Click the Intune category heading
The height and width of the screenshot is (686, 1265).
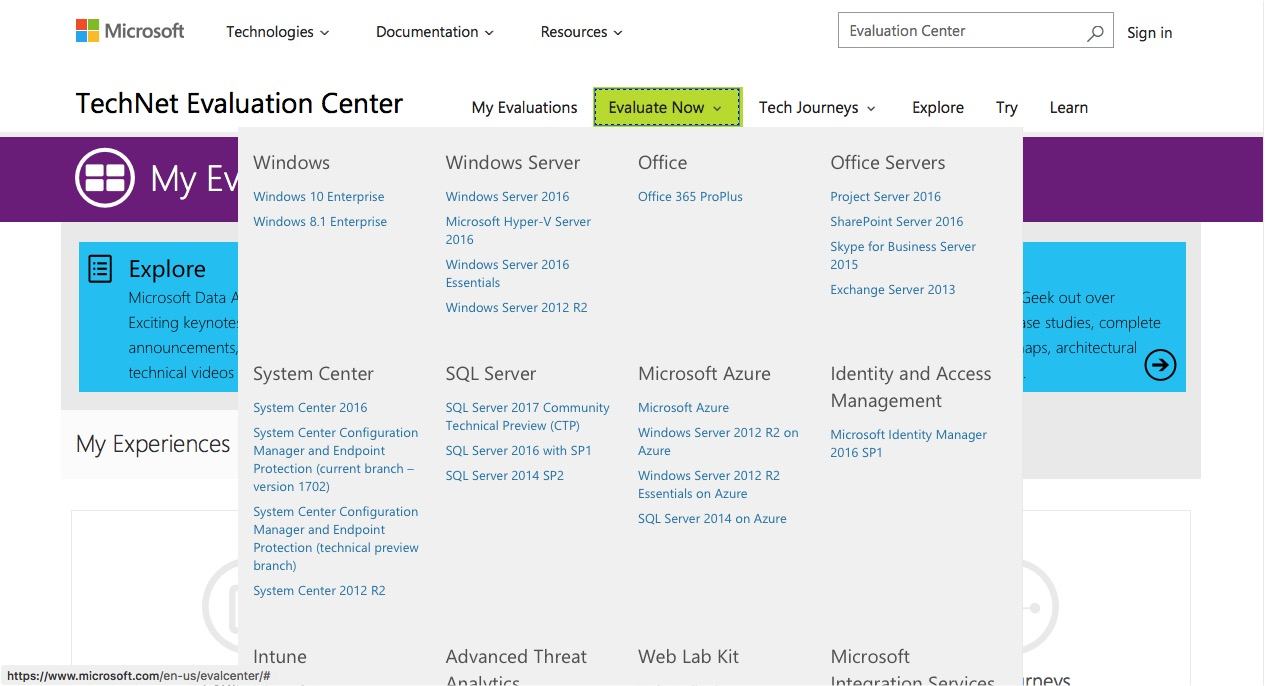click(280, 657)
